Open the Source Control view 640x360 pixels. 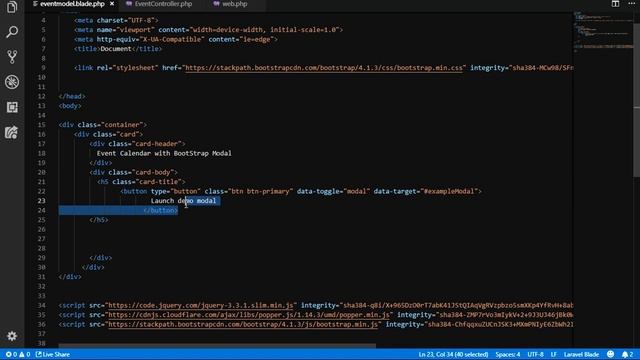tap(12, 57)
